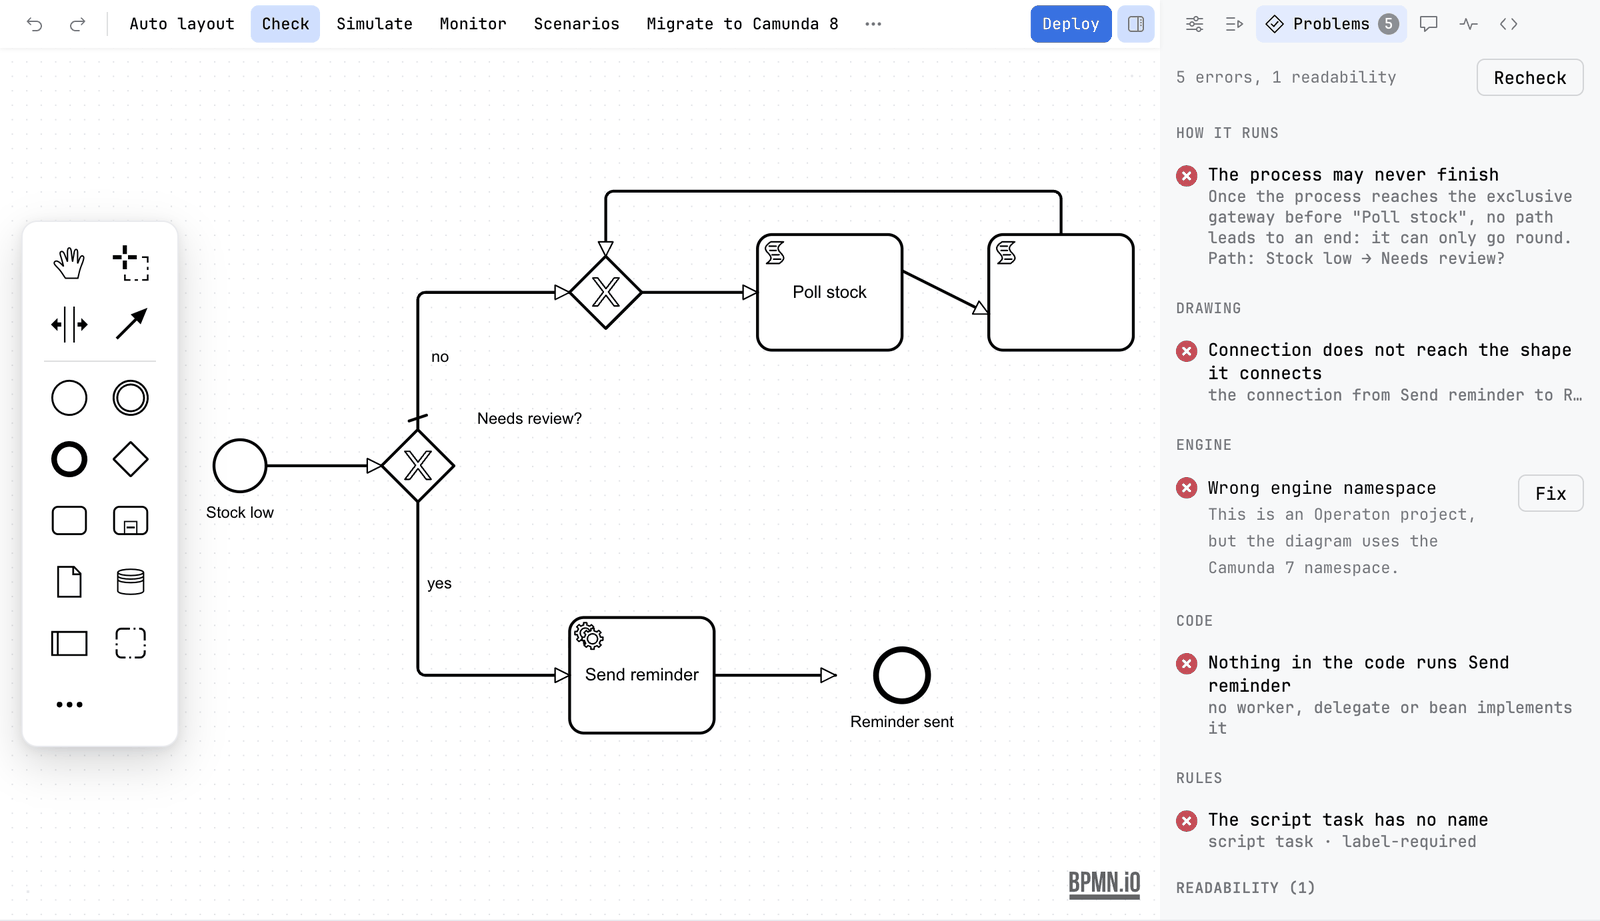The height and width of the screenshot is (921, 1600).
Task: Activate the create/remove space tool
Action: pos(69,324)
